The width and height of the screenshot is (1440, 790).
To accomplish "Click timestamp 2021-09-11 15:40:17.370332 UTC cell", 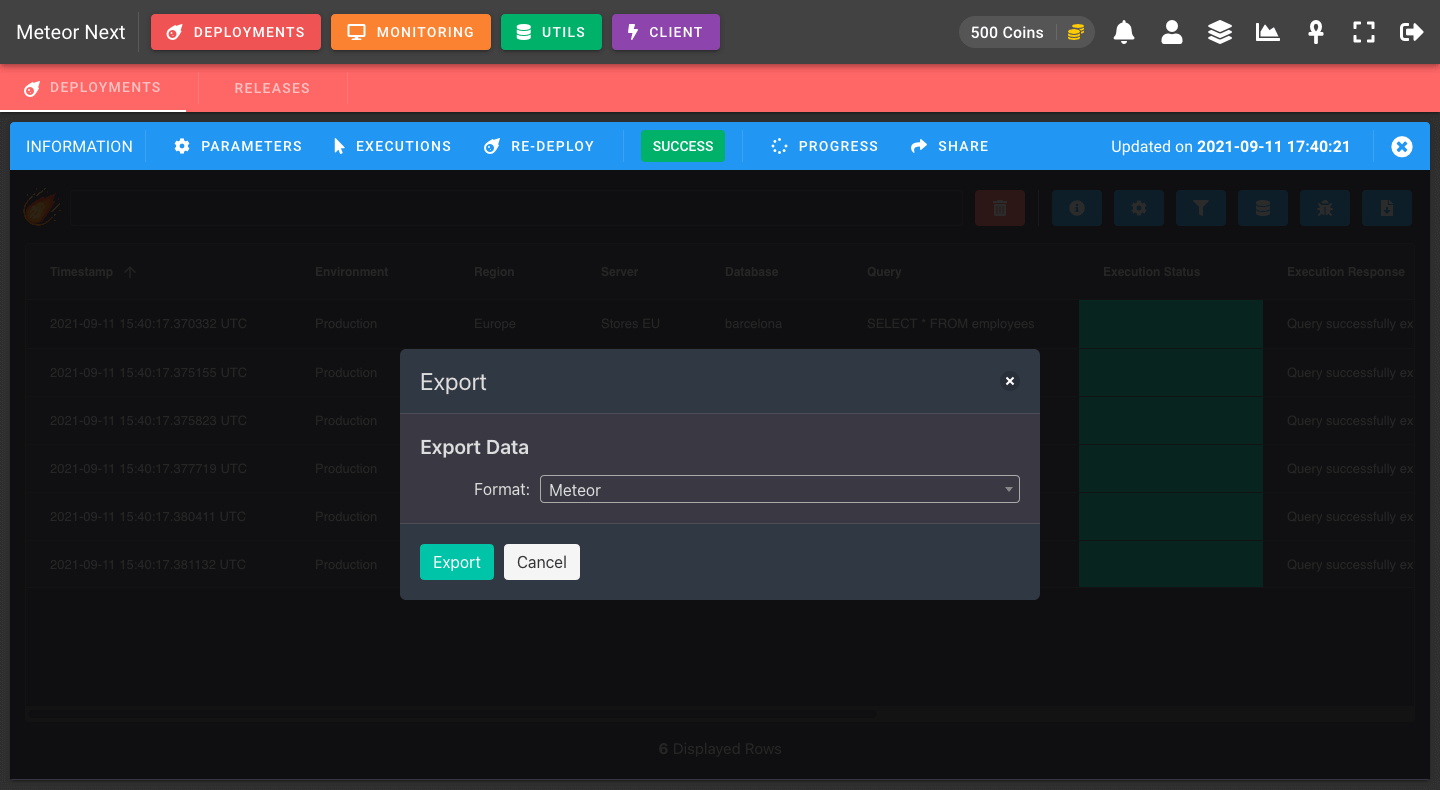I will pos(148,324).
